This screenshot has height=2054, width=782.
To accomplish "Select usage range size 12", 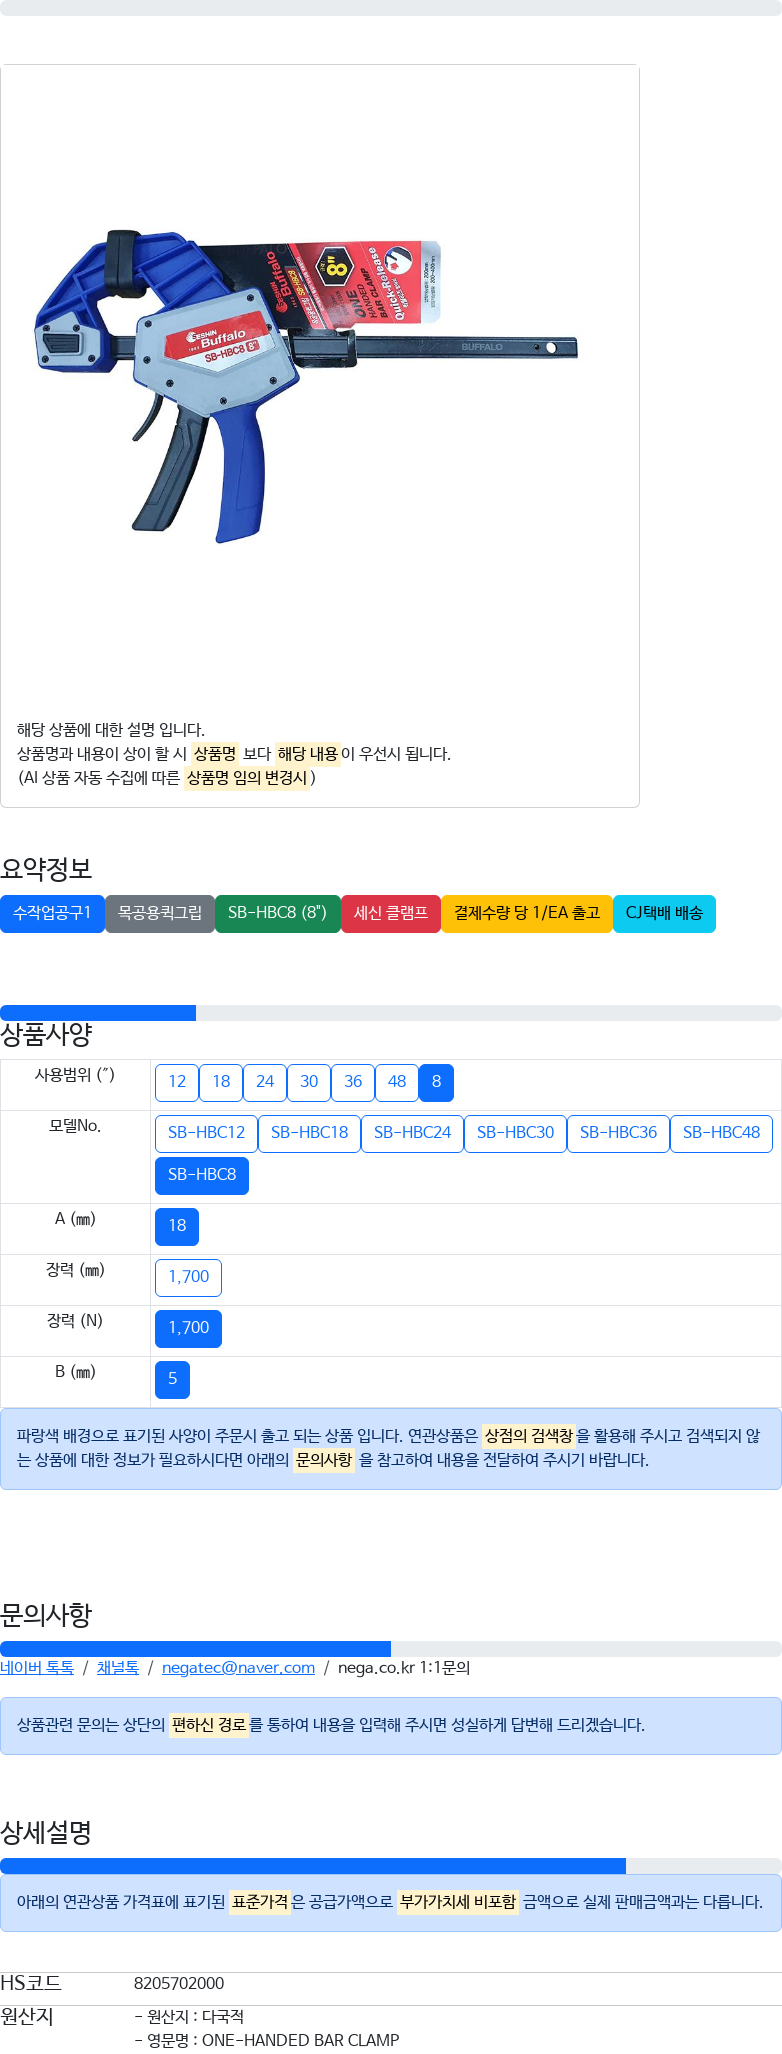I will tap(177, 1082).
